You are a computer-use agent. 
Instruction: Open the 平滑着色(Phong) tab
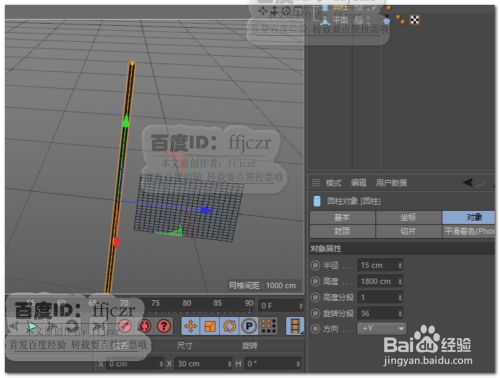469,231
